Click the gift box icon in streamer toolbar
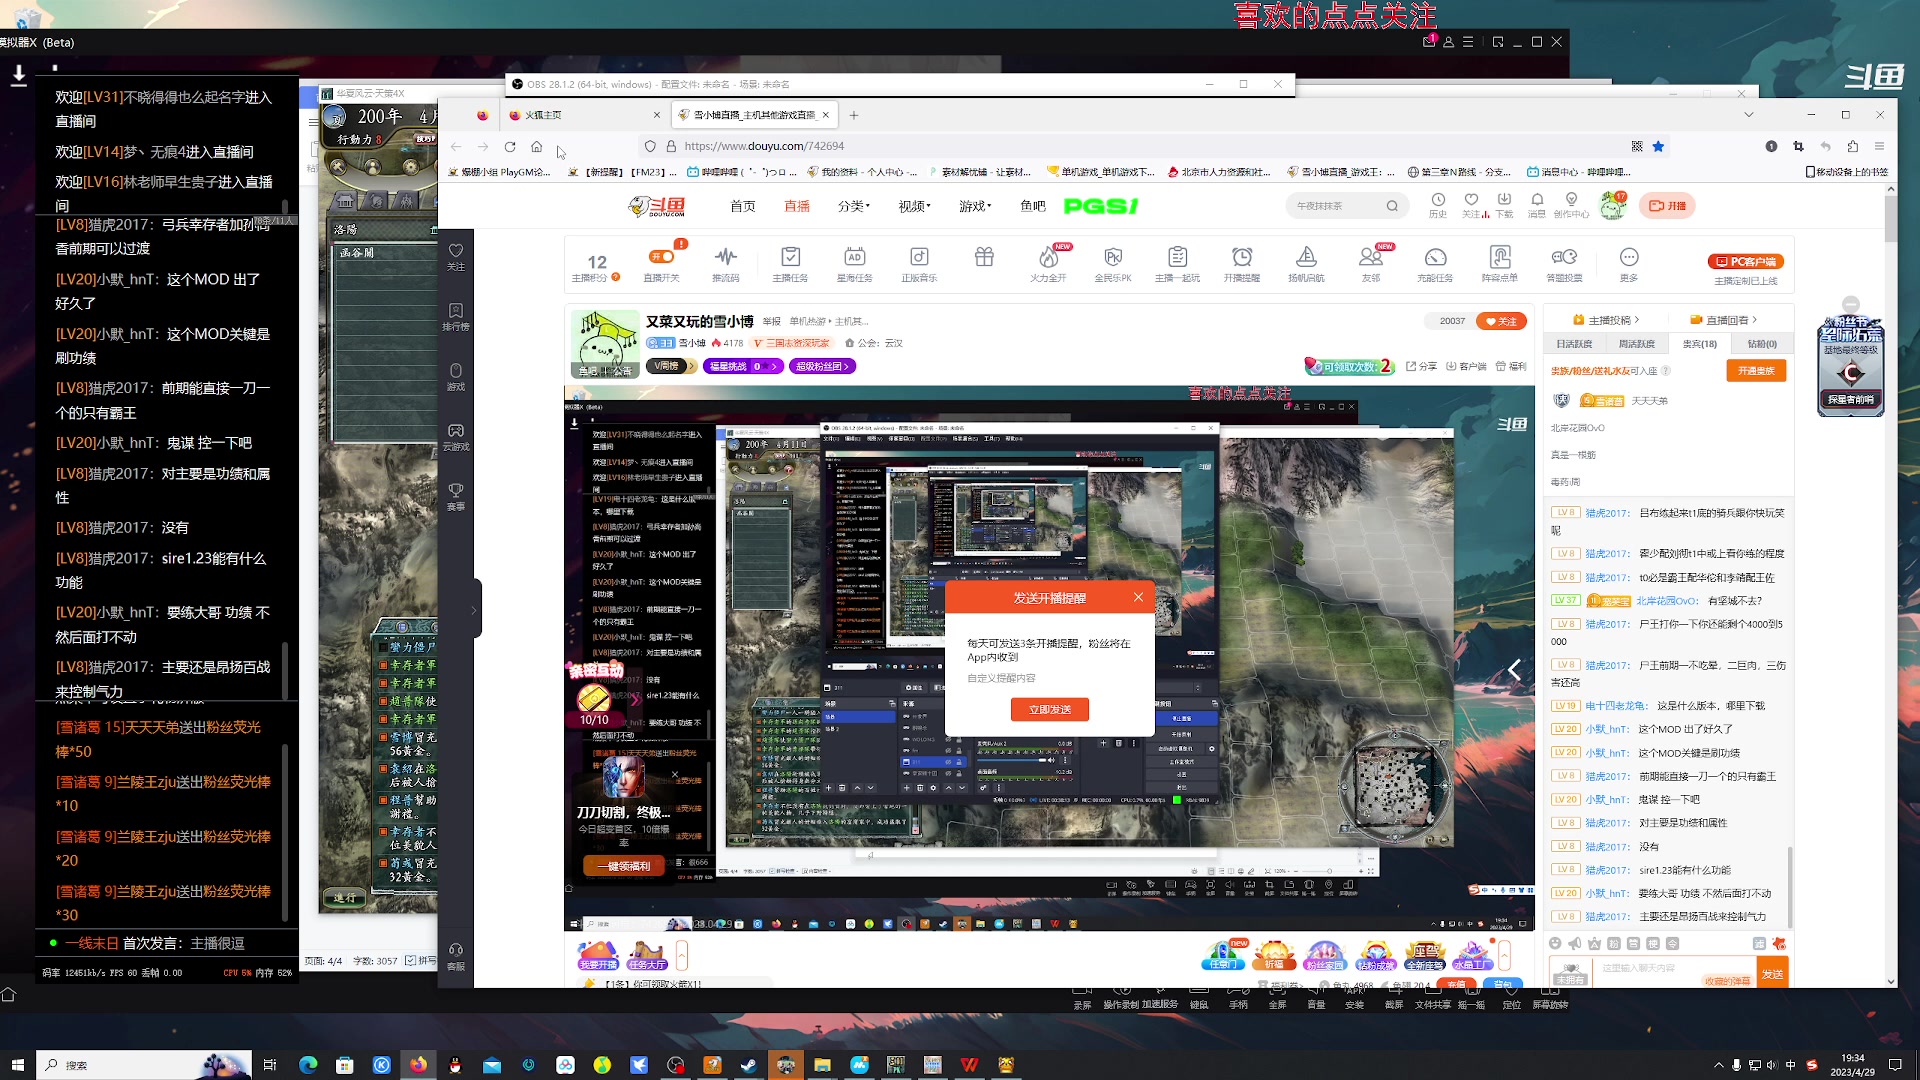Screen dimensions: 1920x1080 (984, 257)
